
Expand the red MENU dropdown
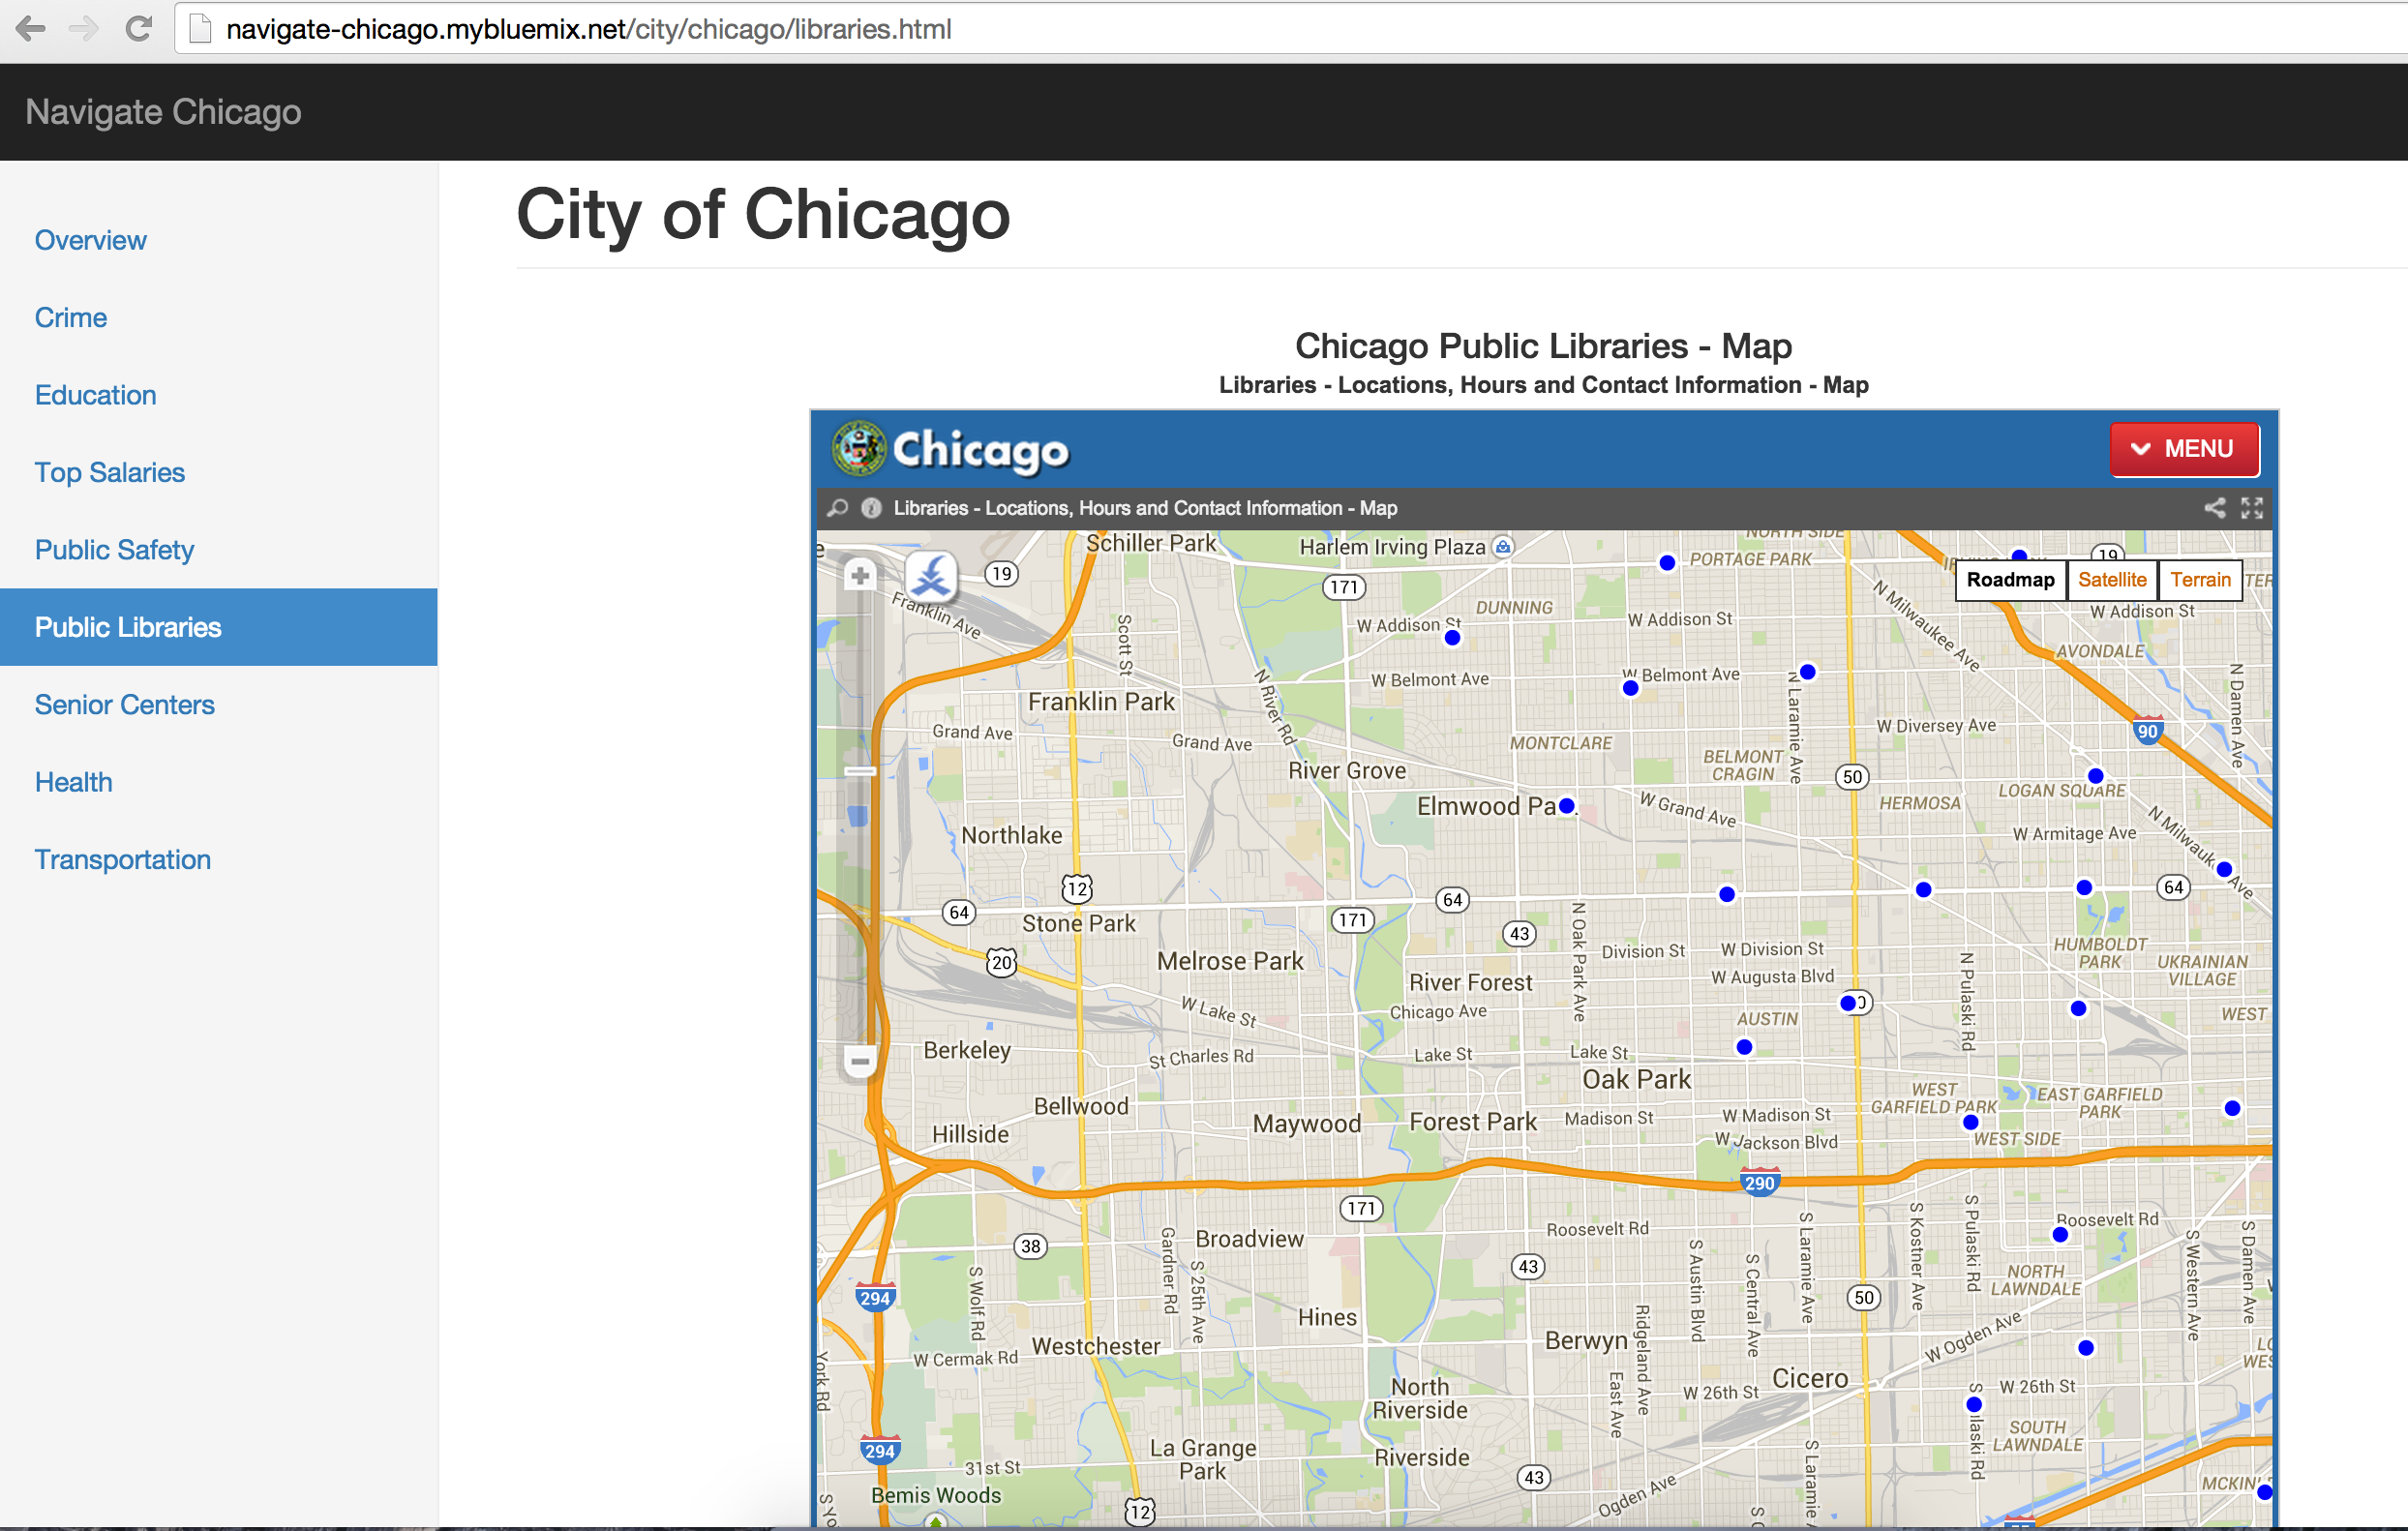click(x=2183, y=449)
